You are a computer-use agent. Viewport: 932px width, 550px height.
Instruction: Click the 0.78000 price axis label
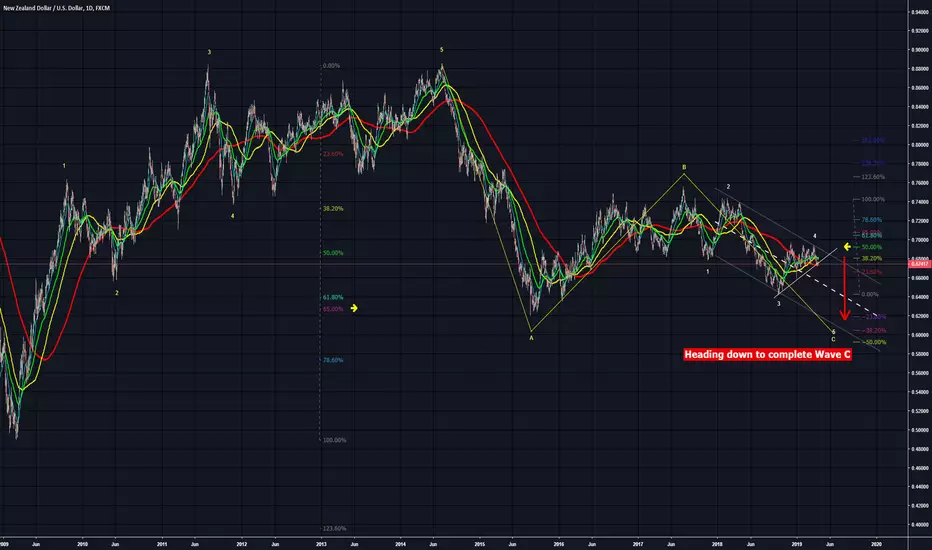click(920, 164)
